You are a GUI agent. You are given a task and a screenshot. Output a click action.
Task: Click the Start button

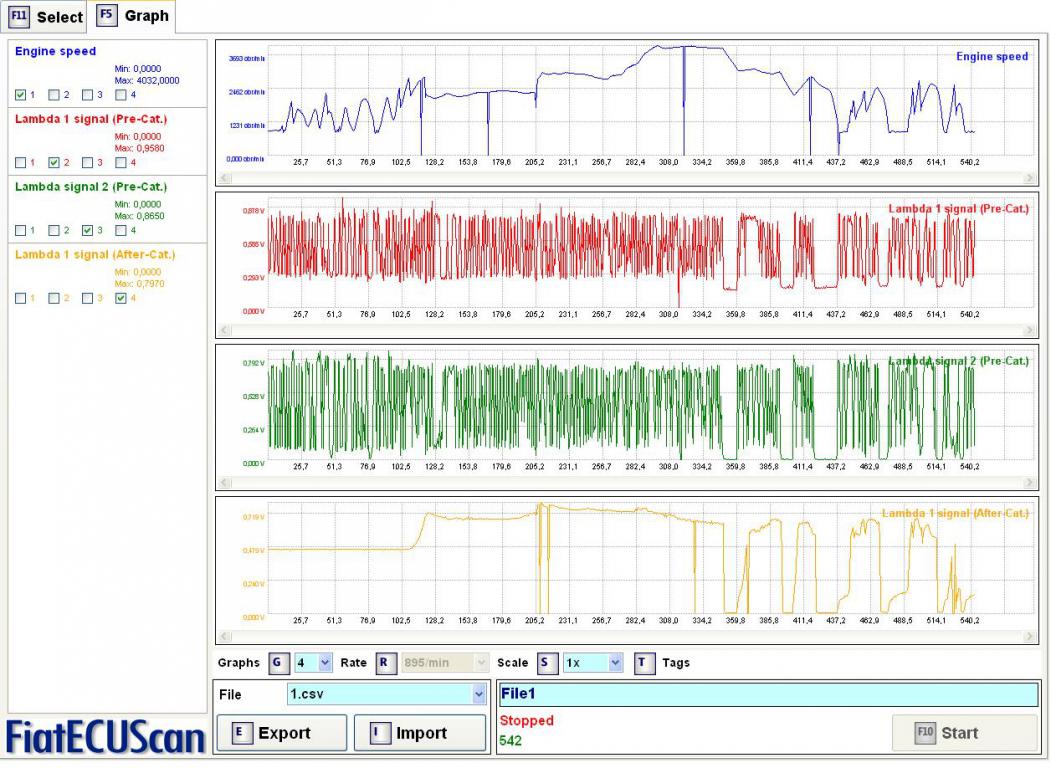965,733
